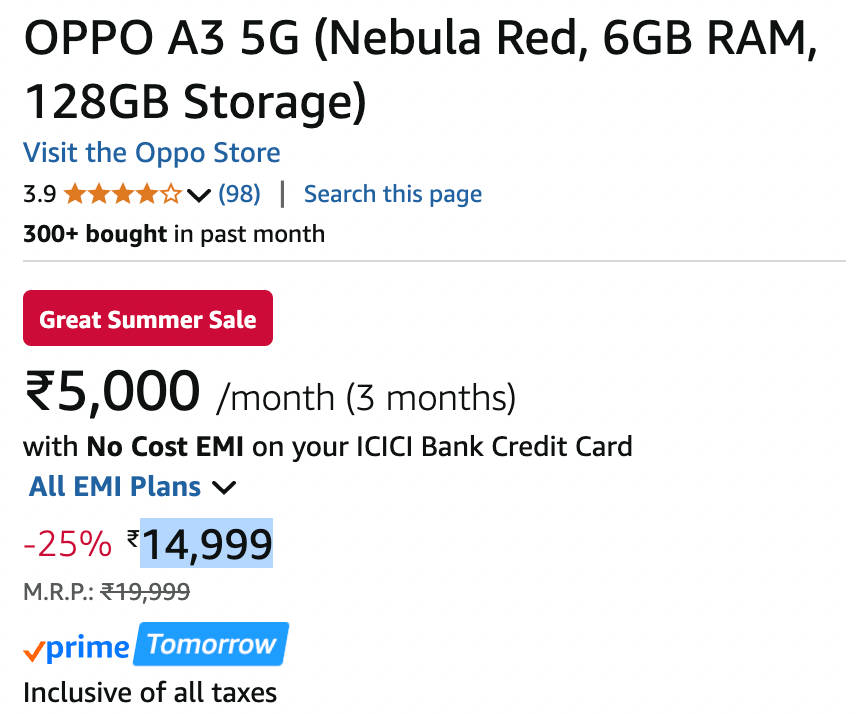Viewport: 856px width, 714px height.
Task: Click the Great Summer Sale badge
Action: point(147,319)
